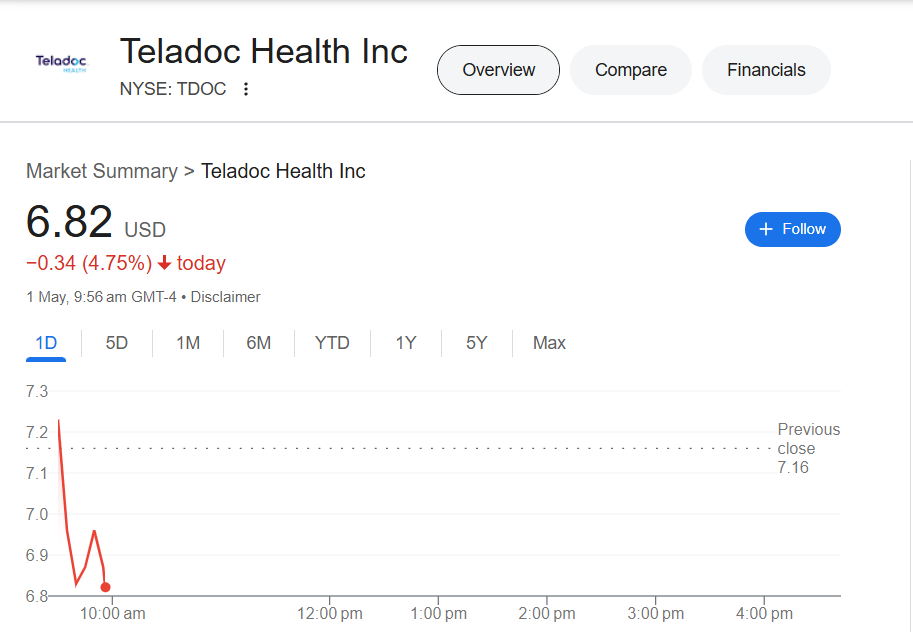Switch to the Compare tab
This screenshot has width=913, height=632.
coord(631,70)
